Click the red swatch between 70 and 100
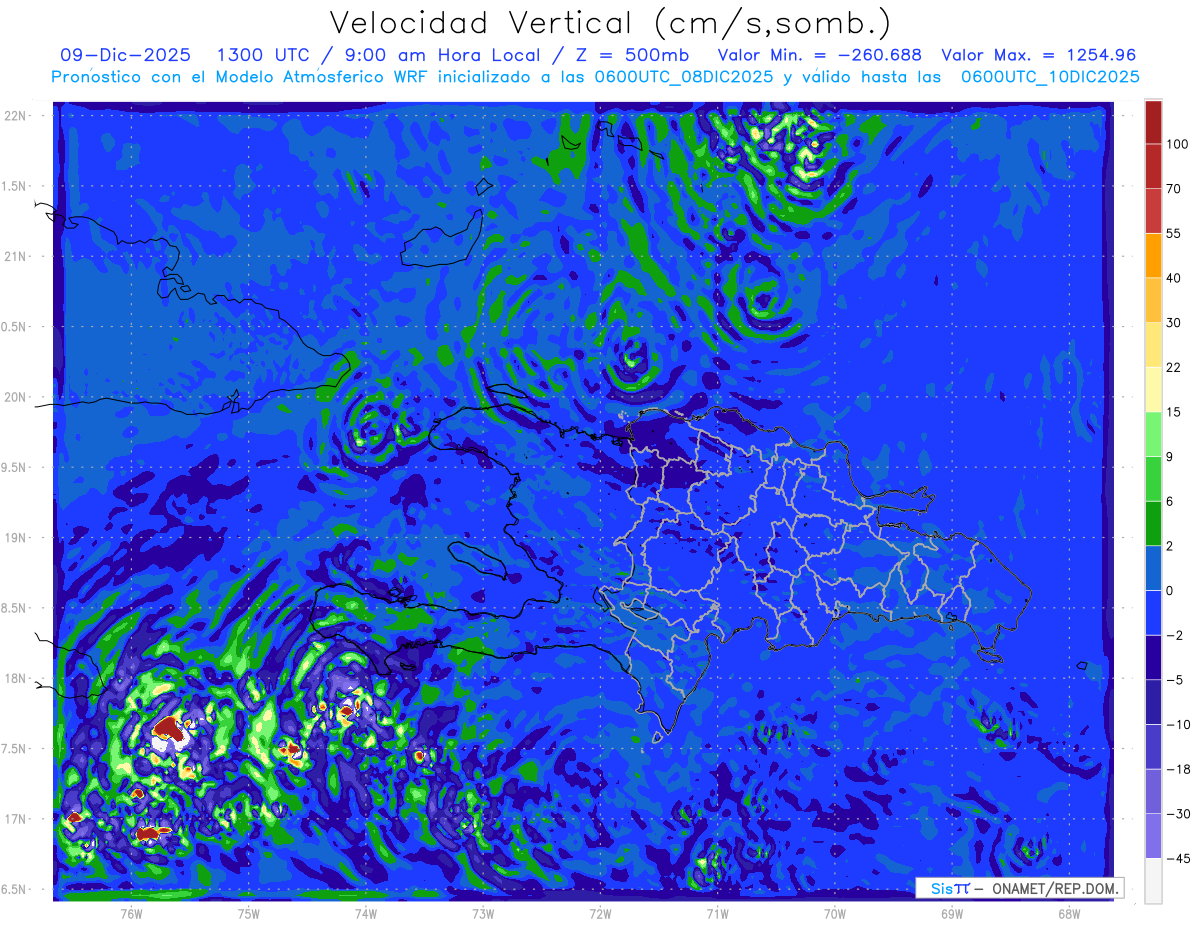 click(x=1153, y=166)
